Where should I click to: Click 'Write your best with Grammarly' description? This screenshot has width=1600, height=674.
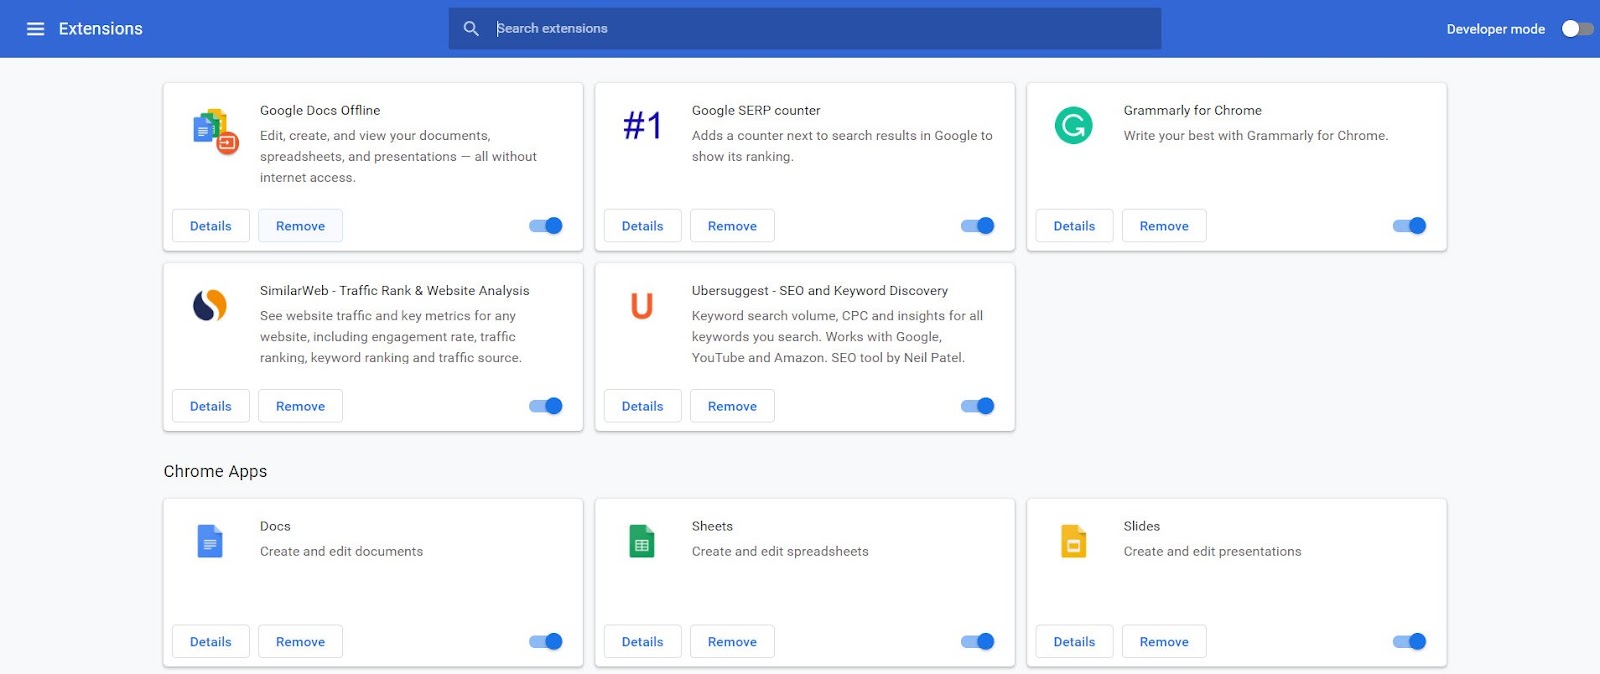tap(1256, 135)
